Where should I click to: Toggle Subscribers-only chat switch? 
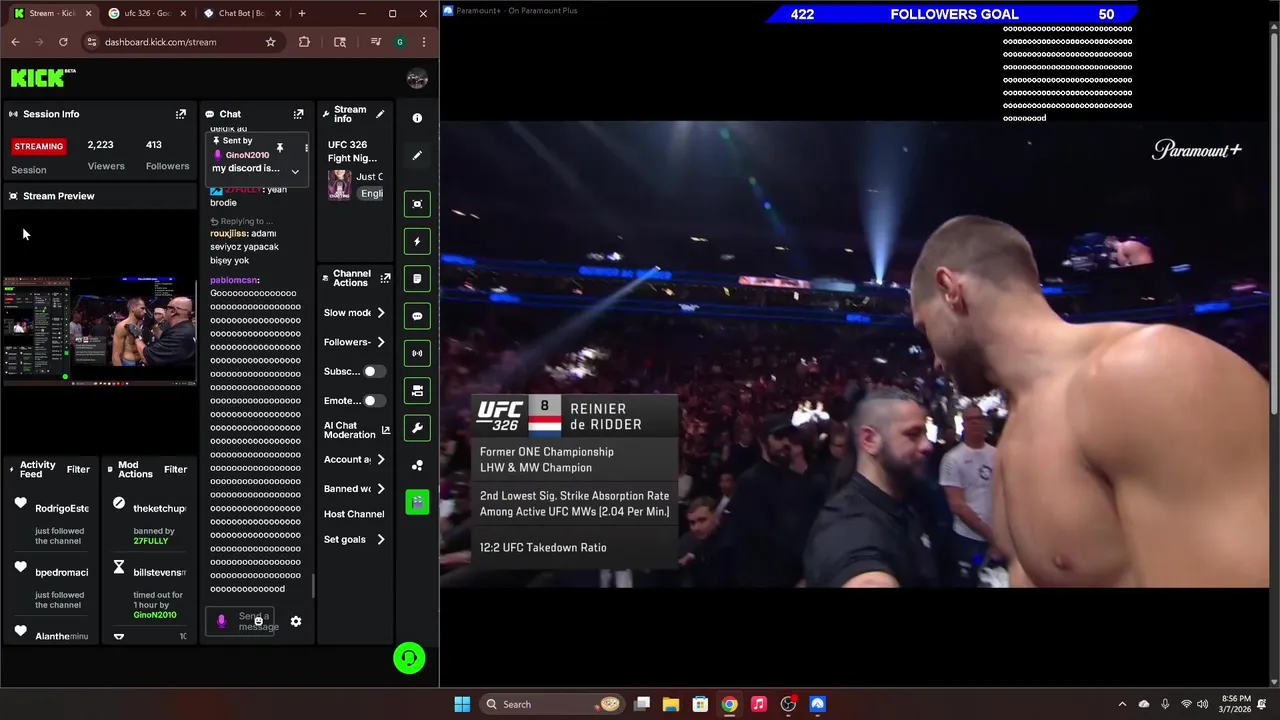pos(373,371)
